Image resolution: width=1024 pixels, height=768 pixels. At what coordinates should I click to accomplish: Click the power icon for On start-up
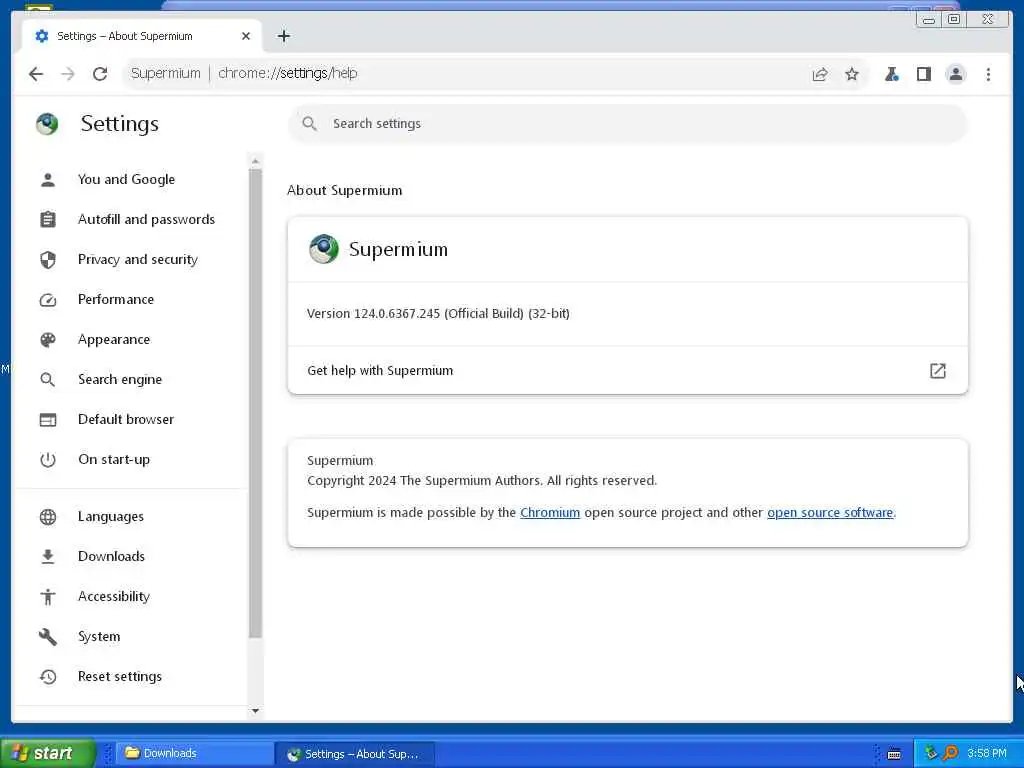point(48,460)
